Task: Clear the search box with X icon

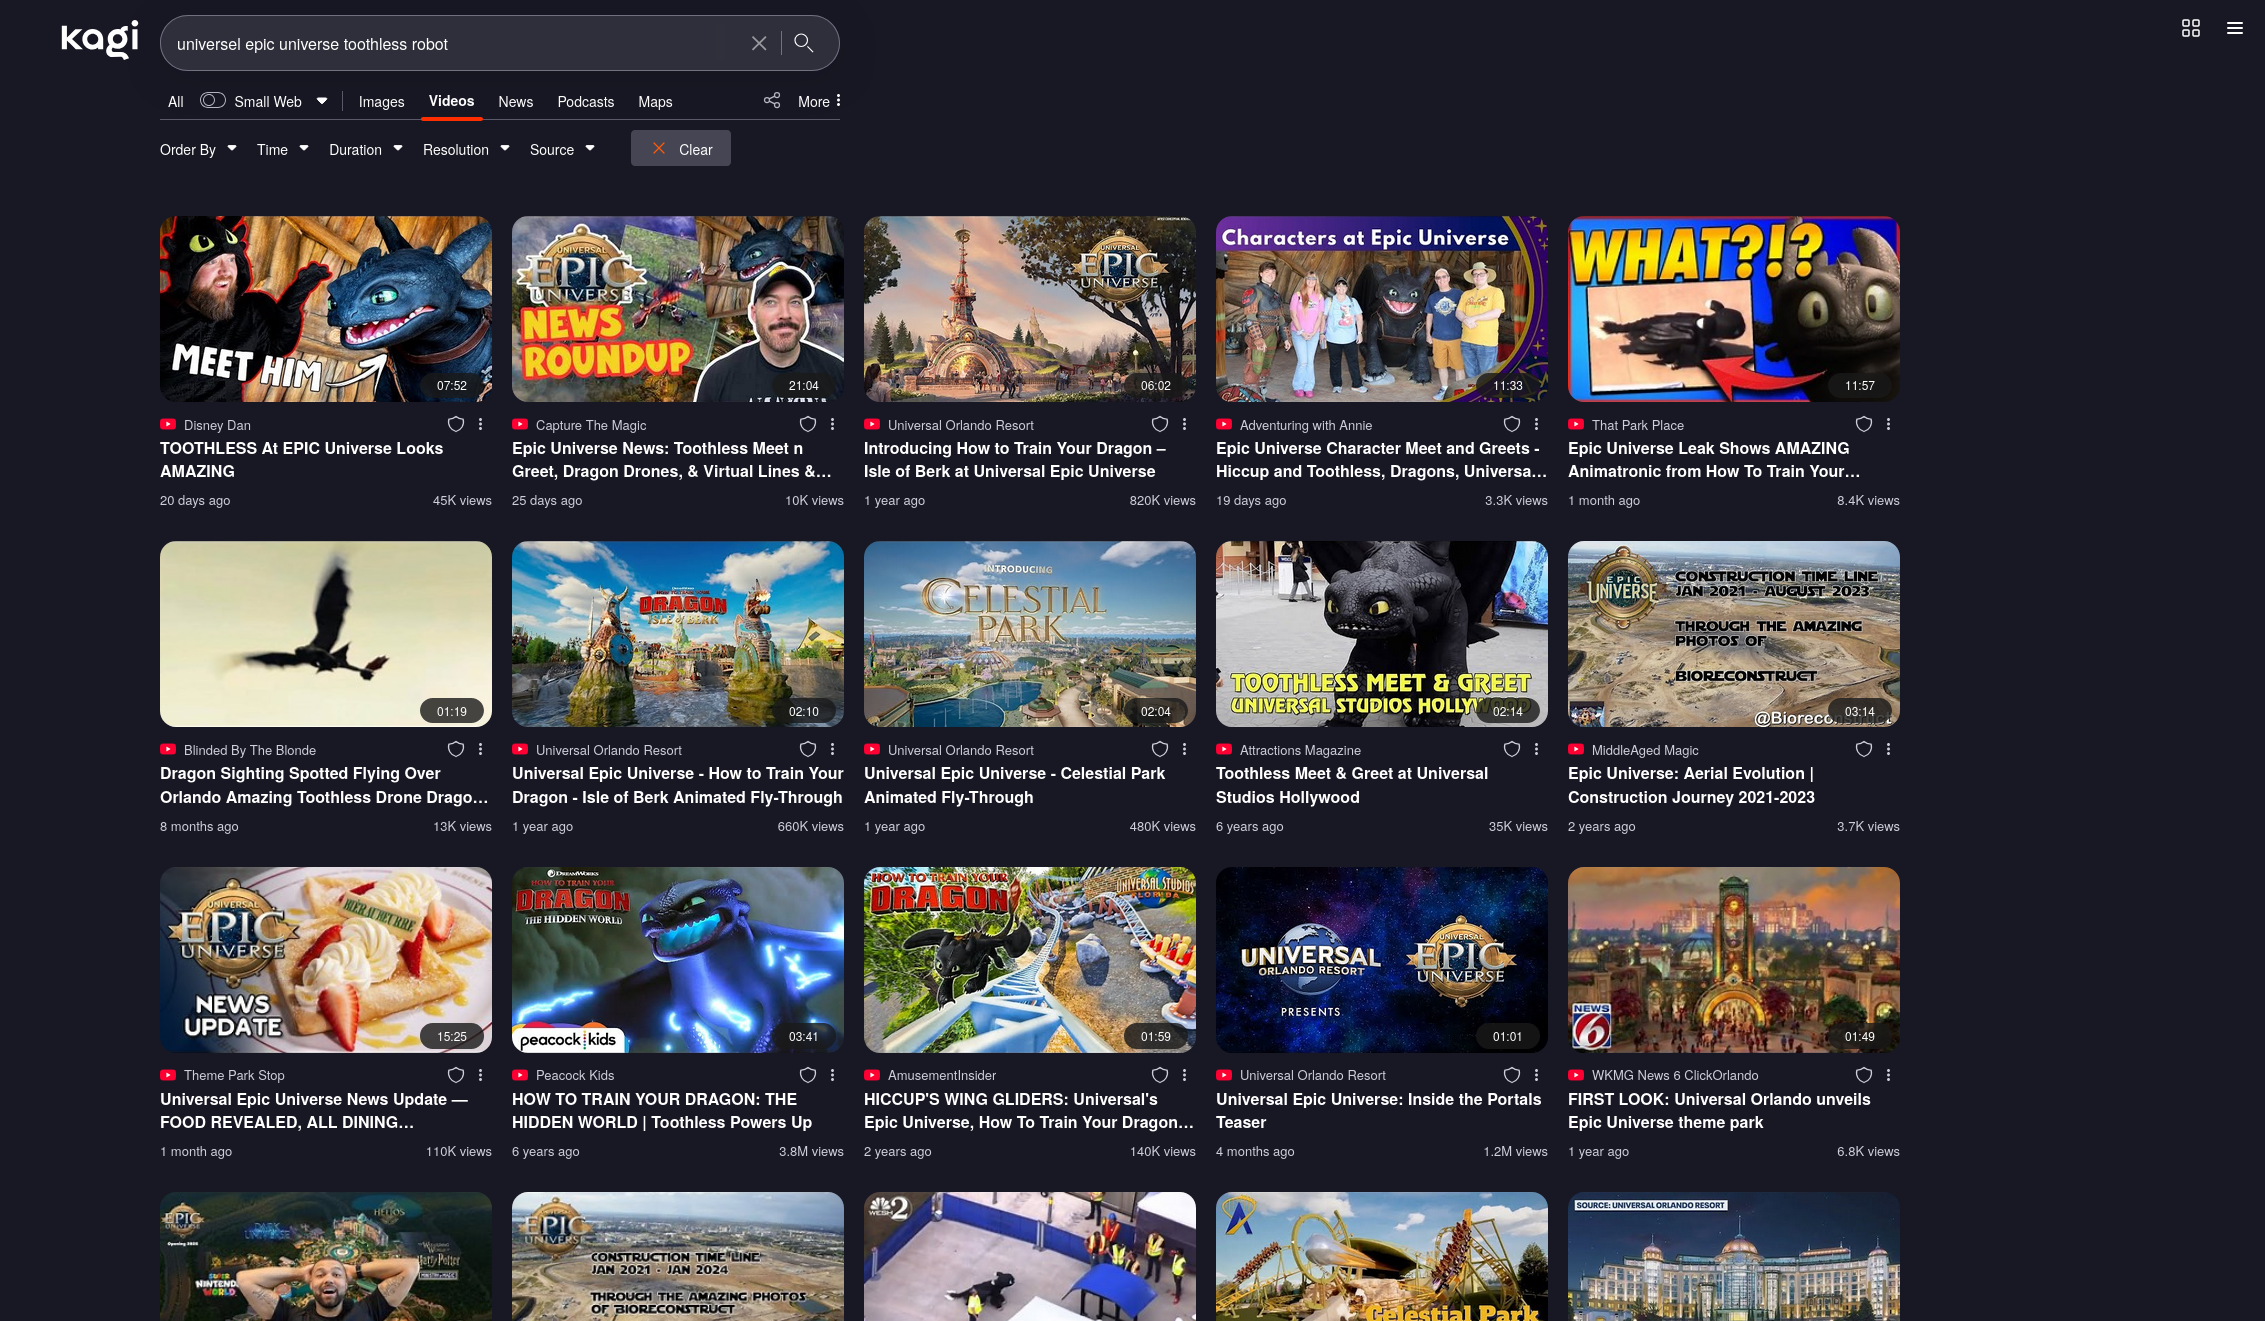Action: (x=759, y=43)
